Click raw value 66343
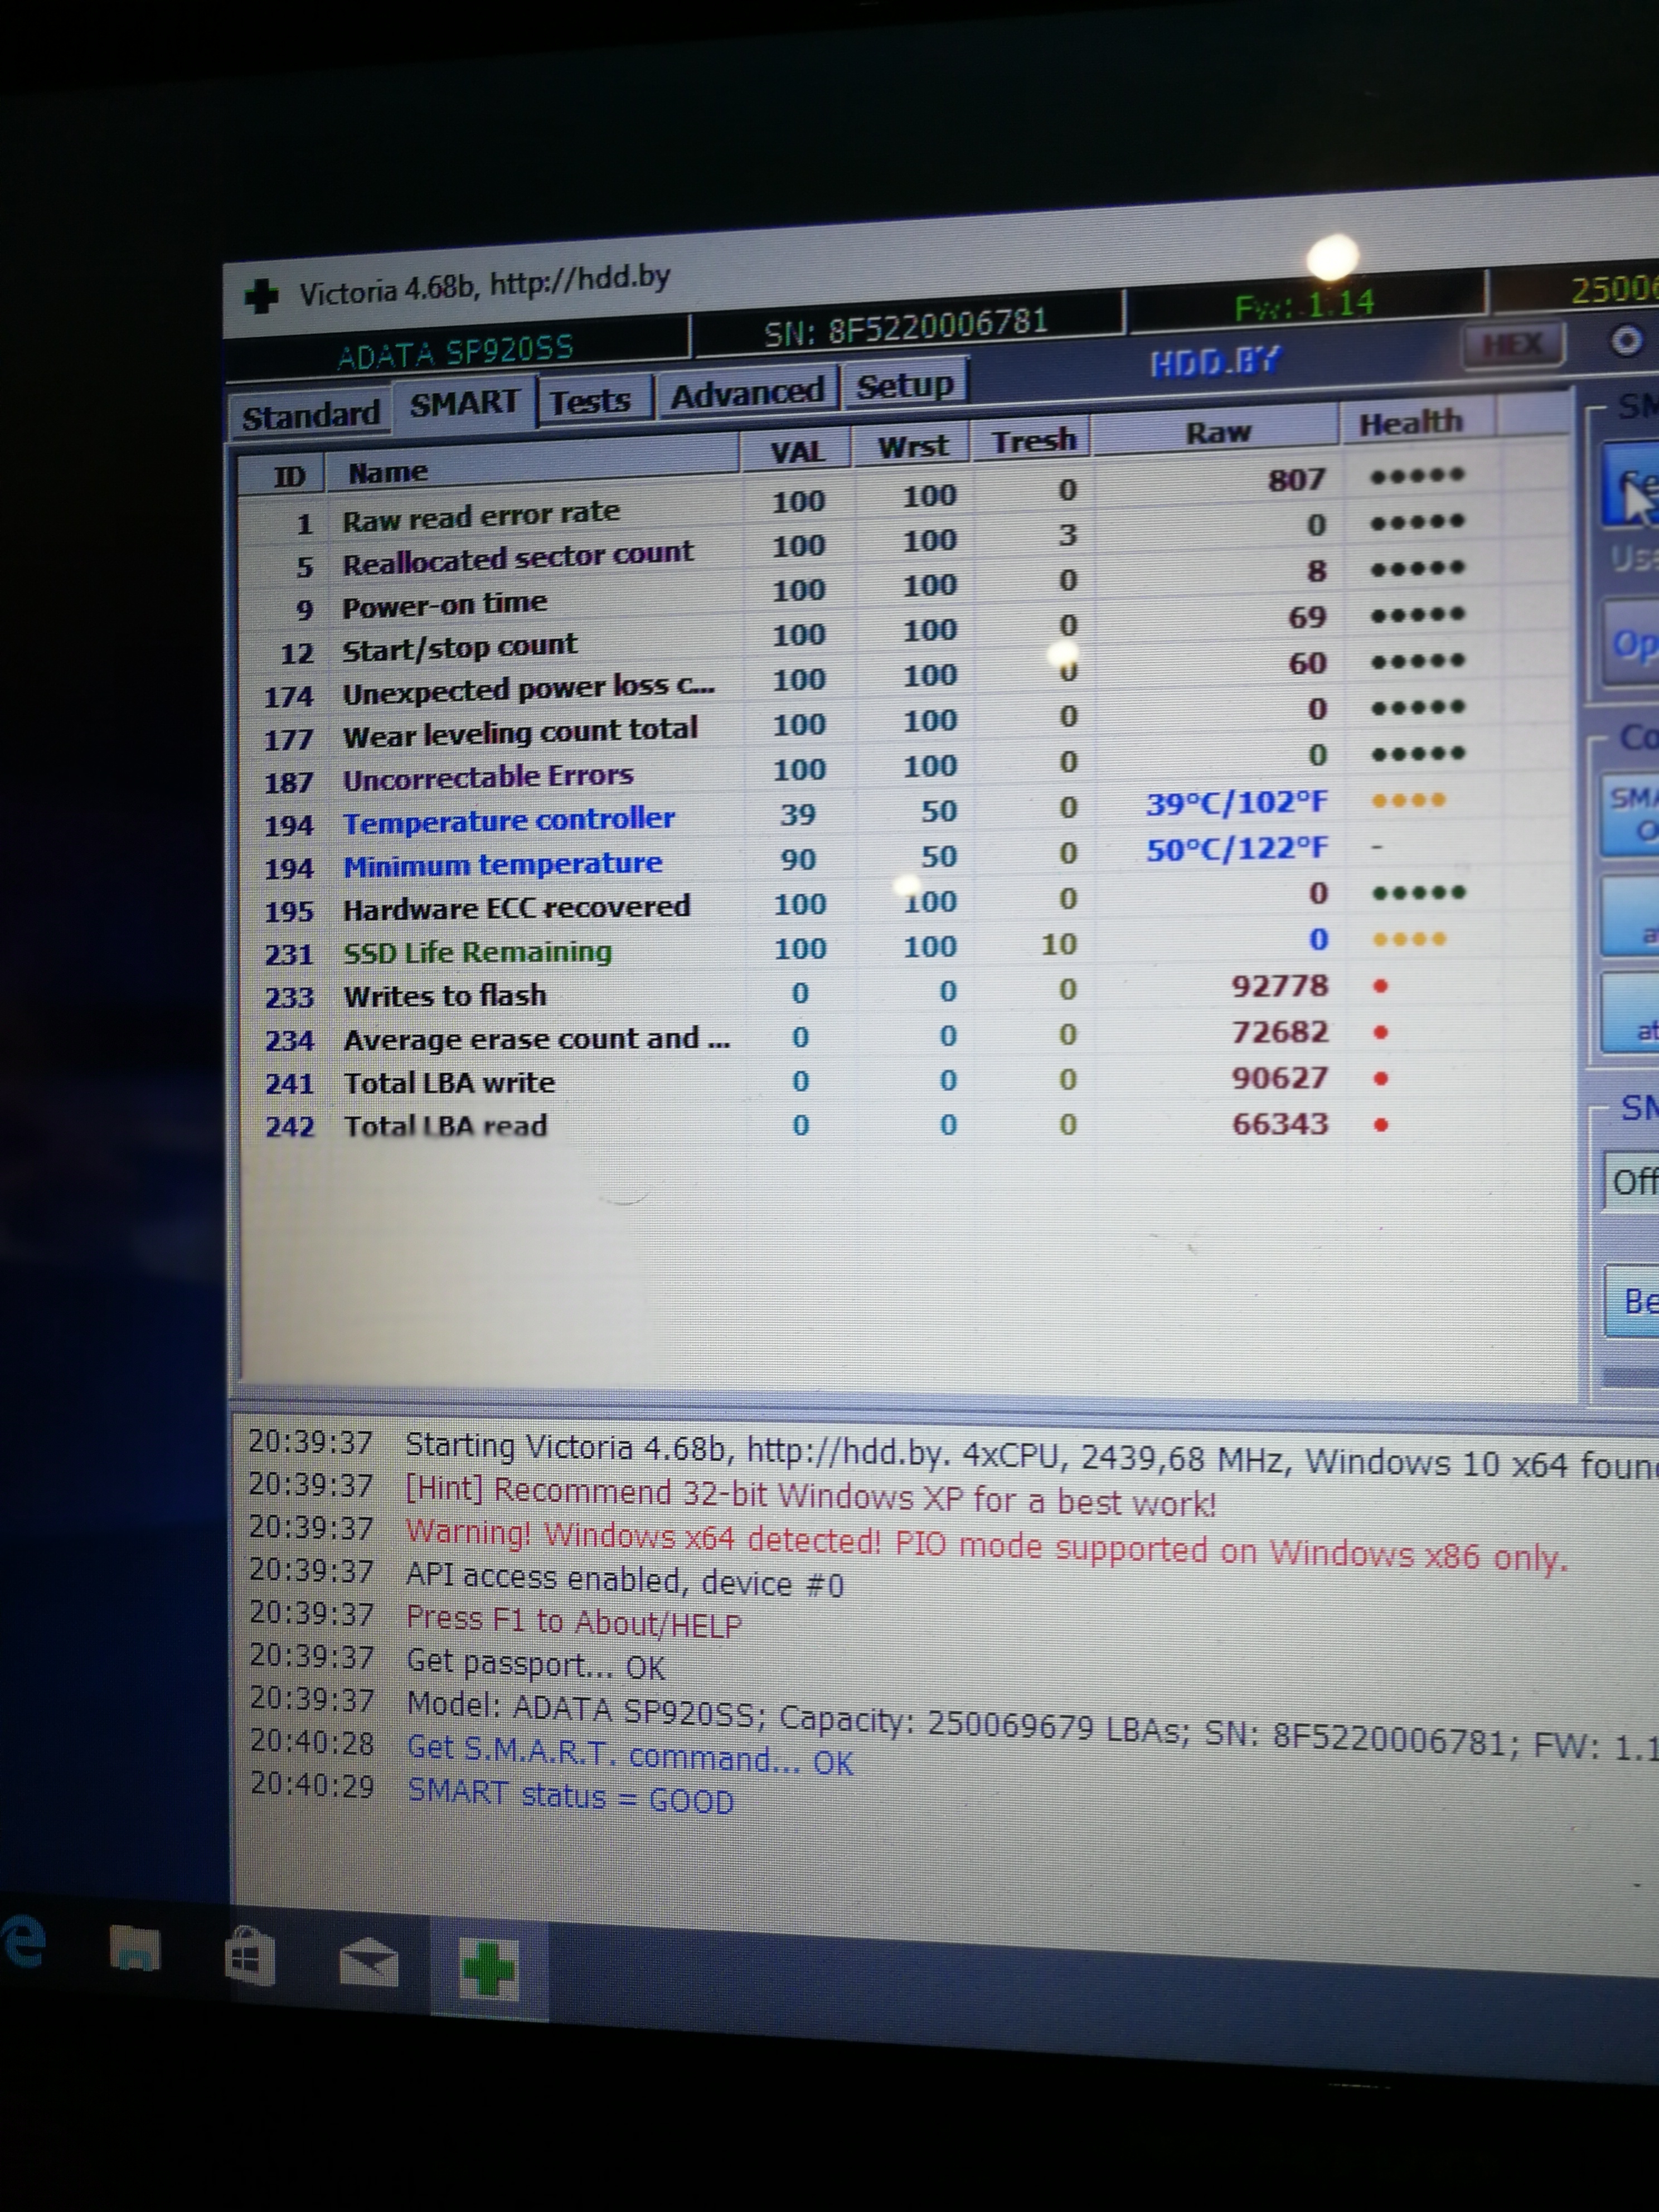Screen dimensions: 1659x2212 click(1280, 1124)
